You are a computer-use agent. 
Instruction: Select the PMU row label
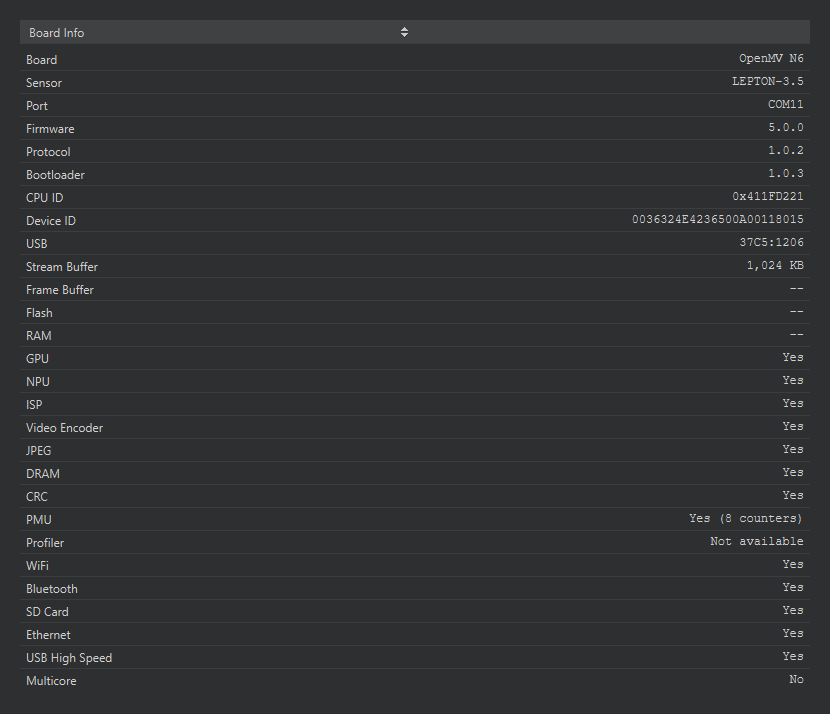pos(39,520)
